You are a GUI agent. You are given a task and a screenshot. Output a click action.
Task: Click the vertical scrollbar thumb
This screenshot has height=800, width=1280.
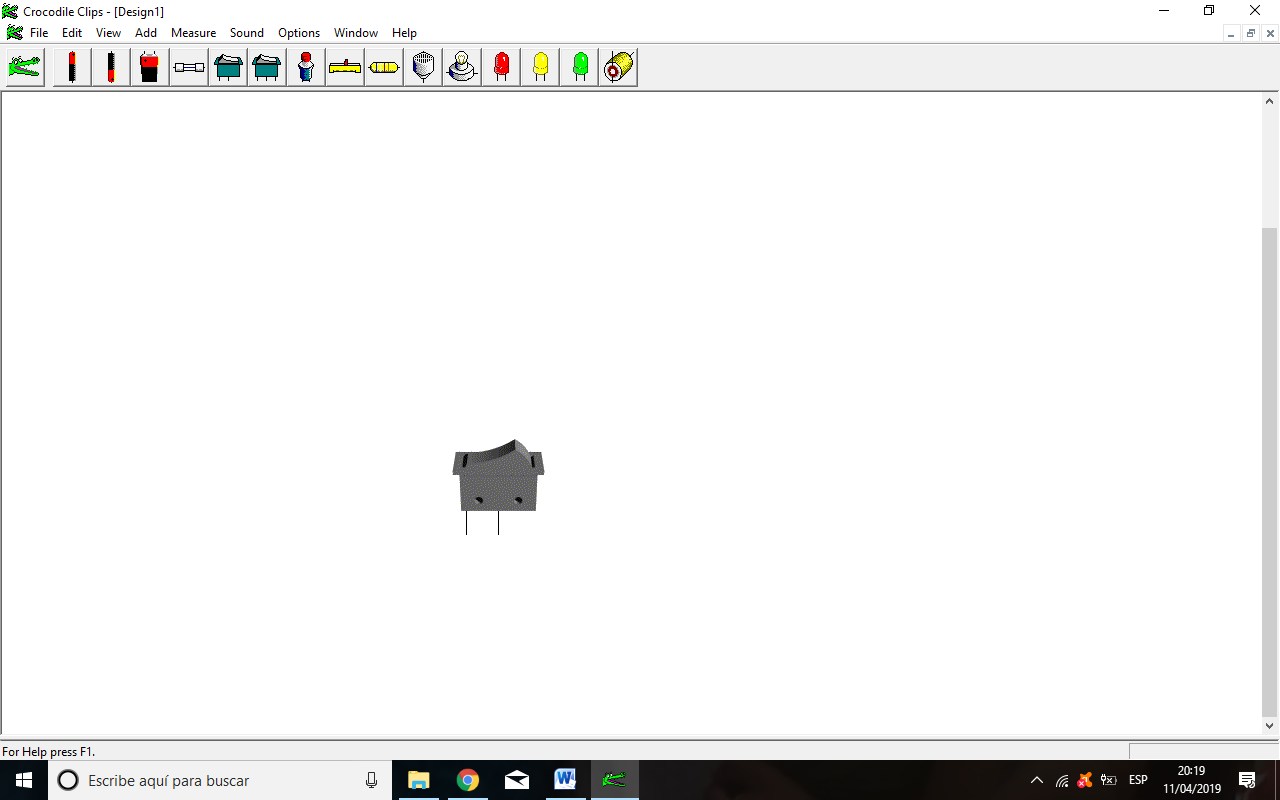(x=1270, y=470)
